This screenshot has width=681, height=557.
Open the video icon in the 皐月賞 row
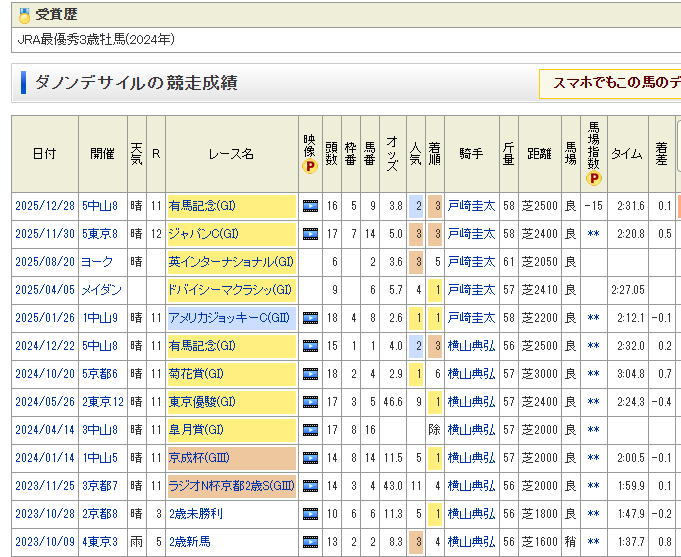[310, 430]
